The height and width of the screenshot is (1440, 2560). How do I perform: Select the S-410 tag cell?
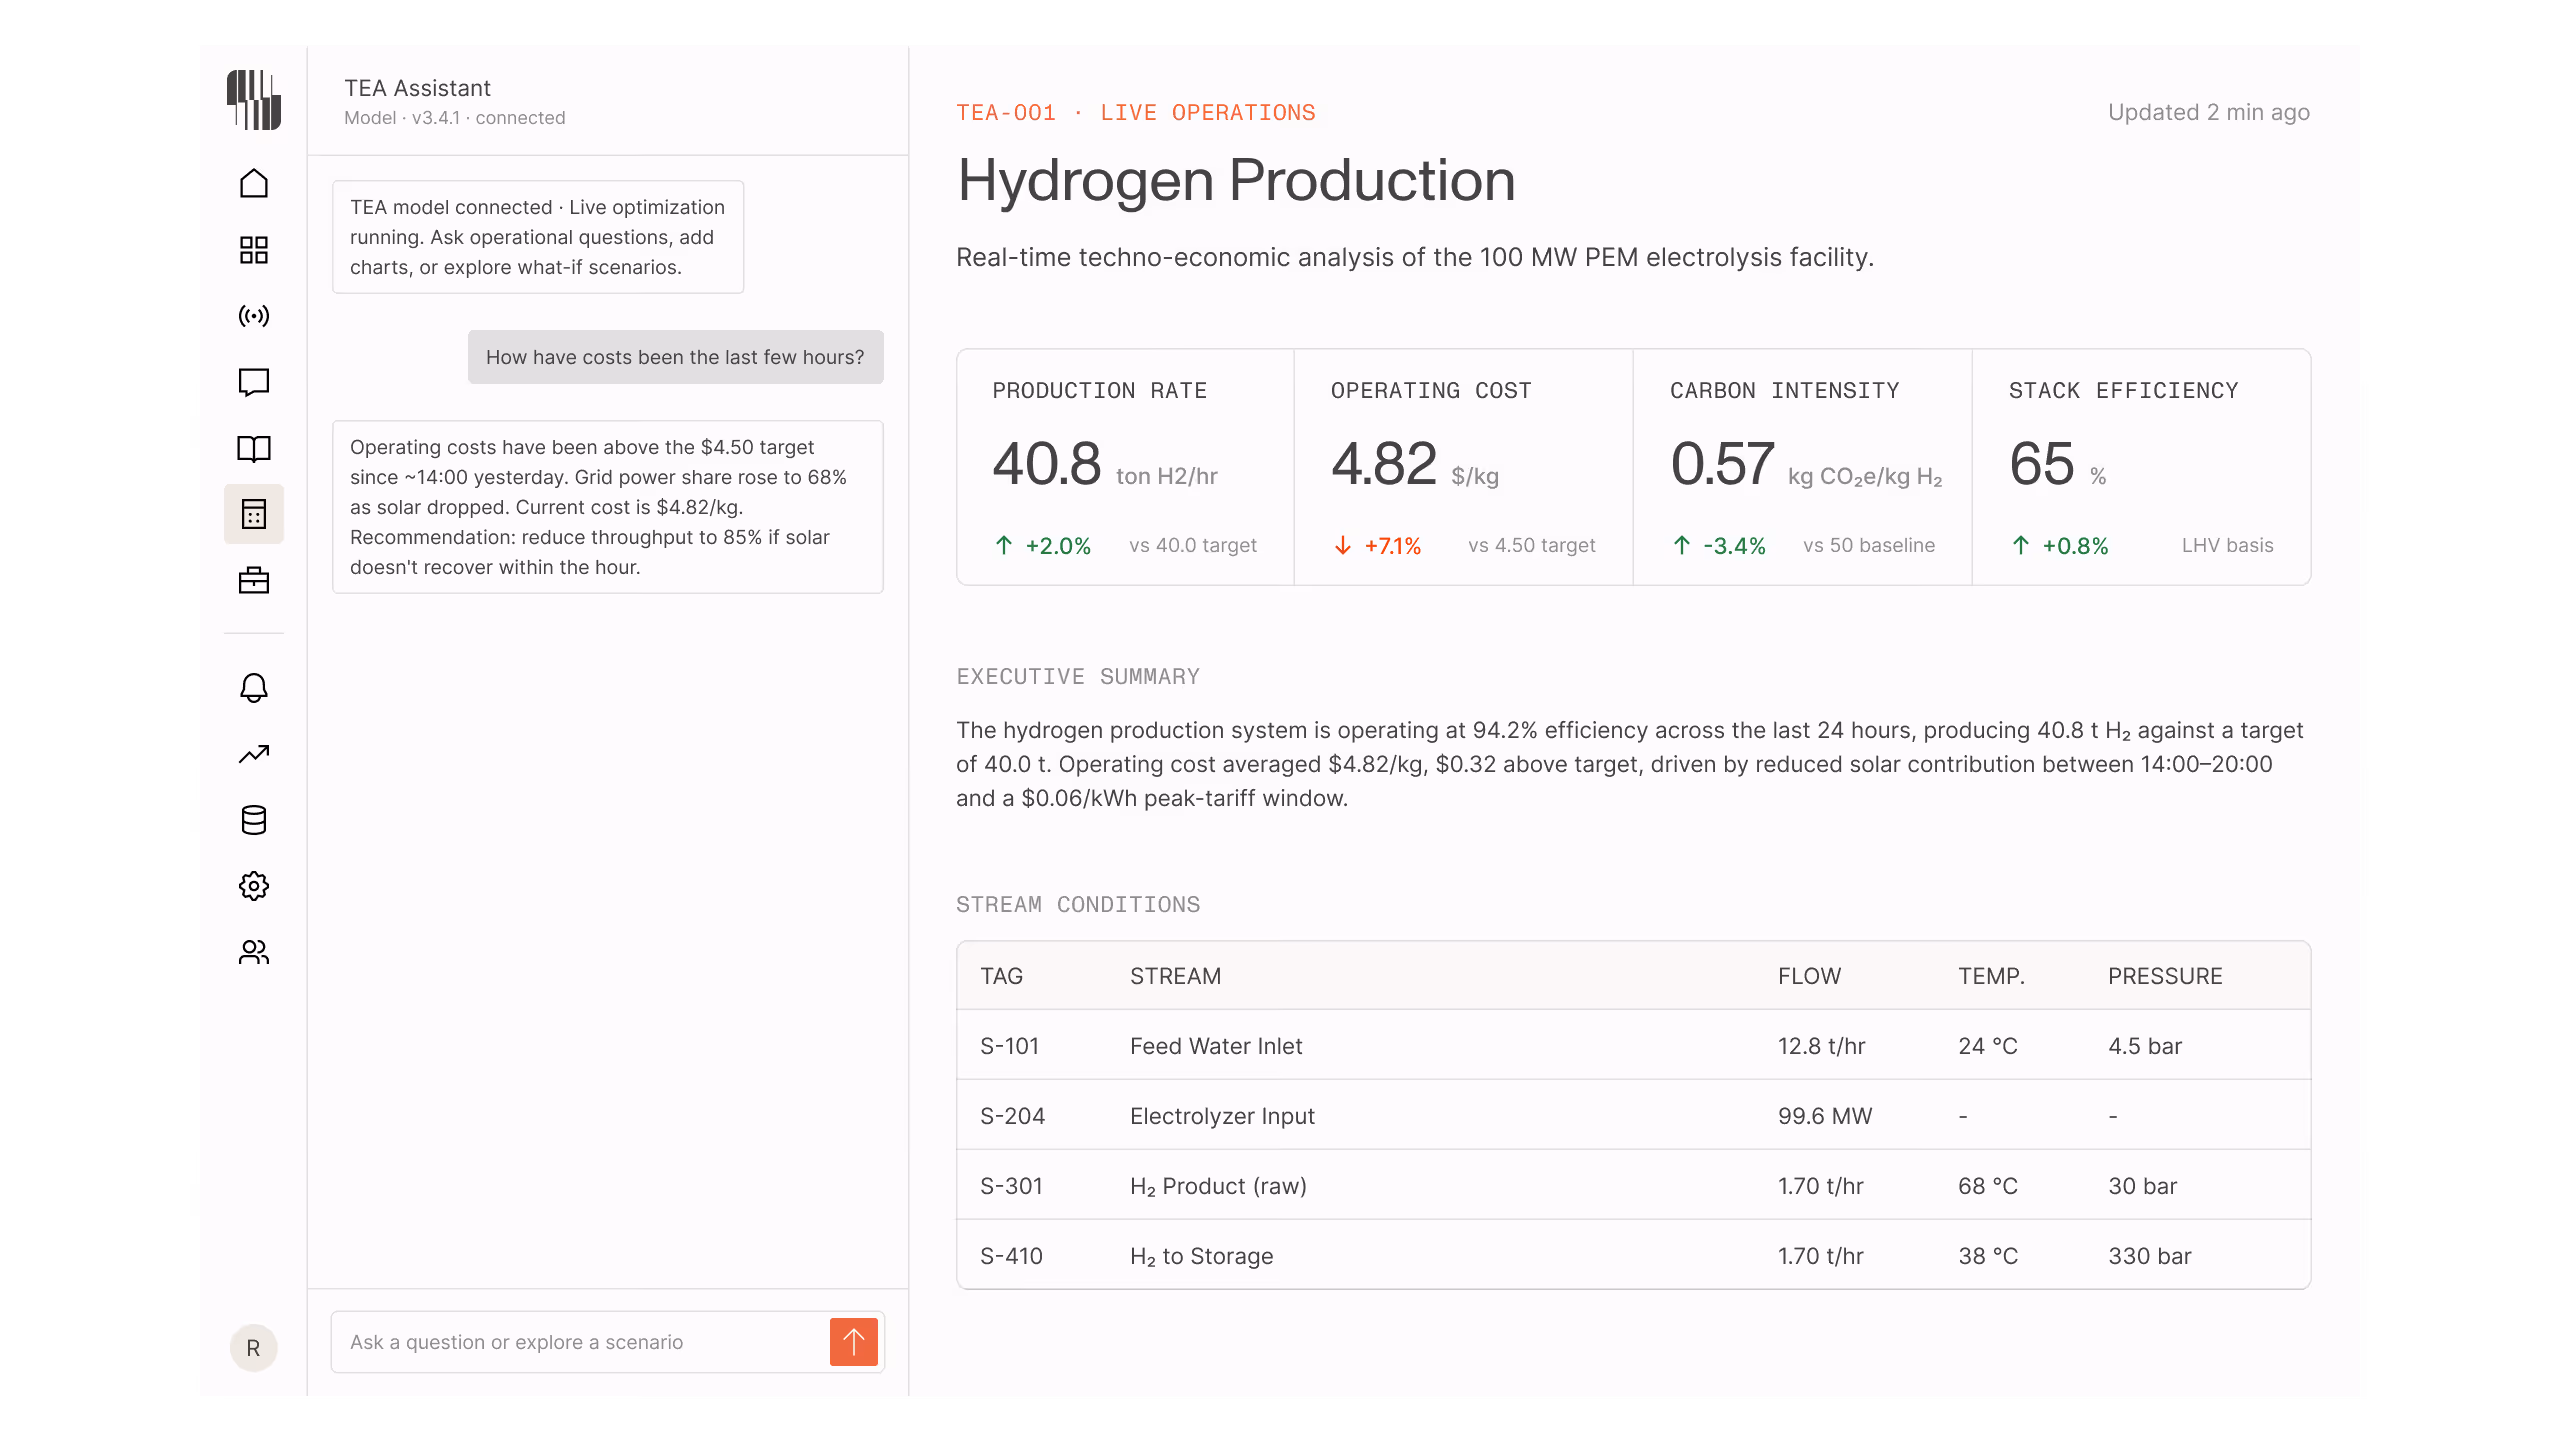click(x=1011, y=1256)
